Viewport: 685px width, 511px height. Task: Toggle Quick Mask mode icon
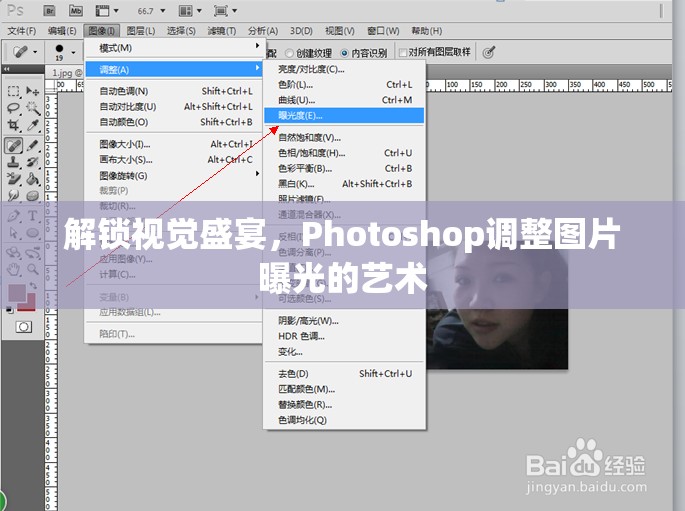click(x=24, y=327)
